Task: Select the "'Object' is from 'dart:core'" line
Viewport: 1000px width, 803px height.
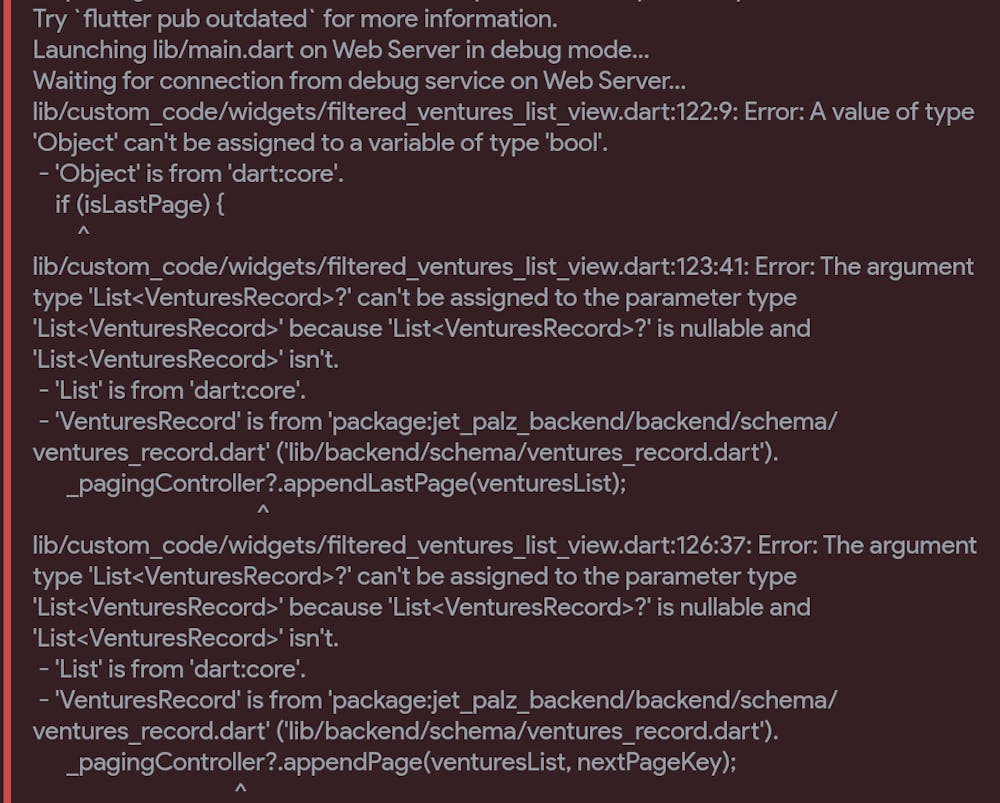Action: coord(192,173)
